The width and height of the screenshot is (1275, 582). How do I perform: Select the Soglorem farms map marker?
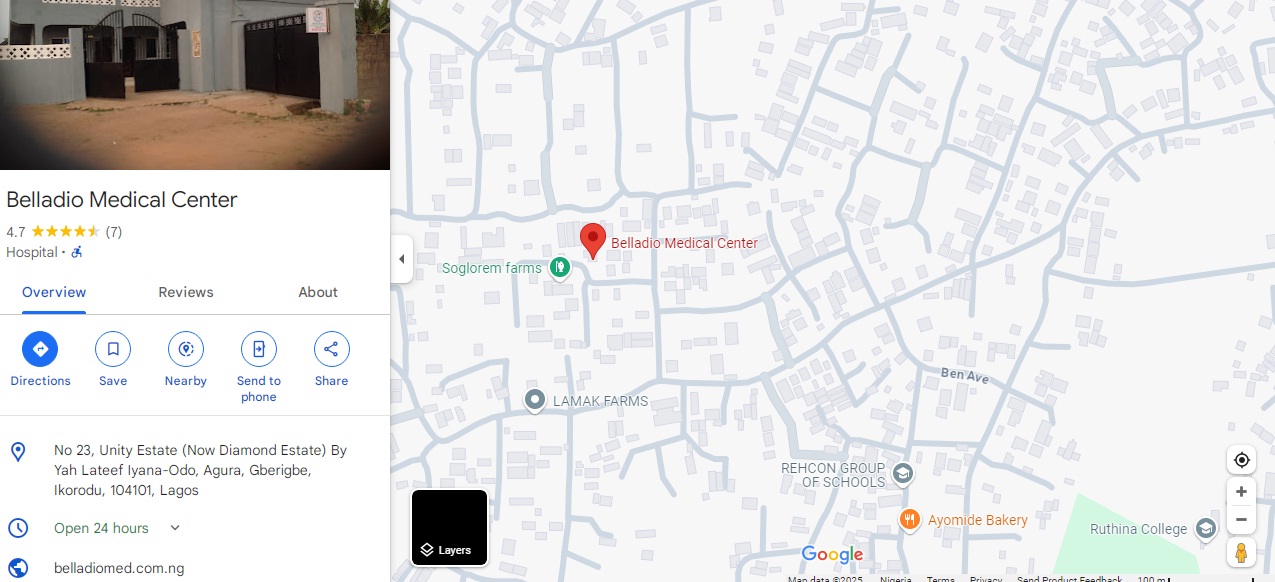point(560,268)
